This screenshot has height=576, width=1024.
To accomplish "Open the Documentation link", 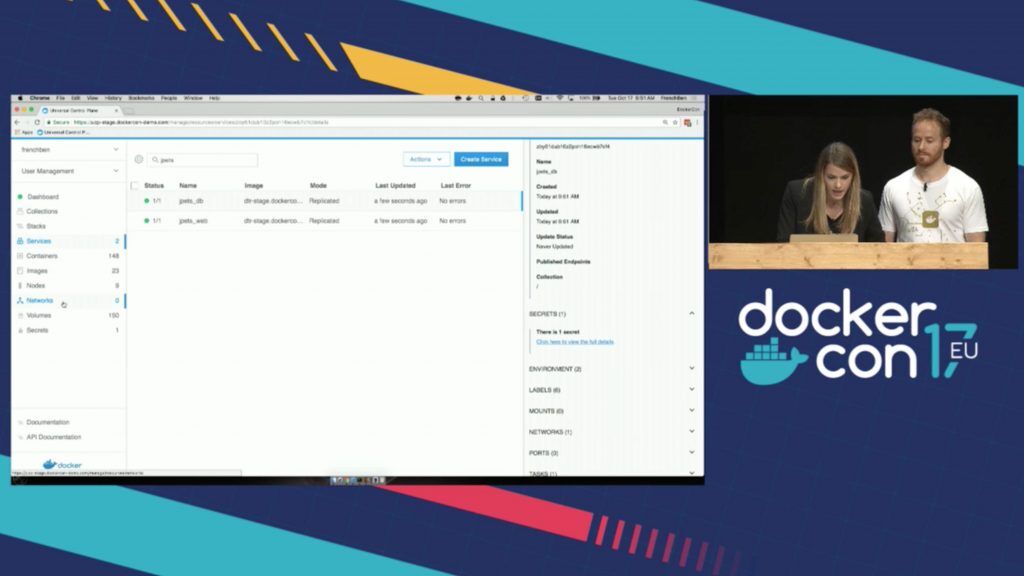I will click(x=48, y=423).
